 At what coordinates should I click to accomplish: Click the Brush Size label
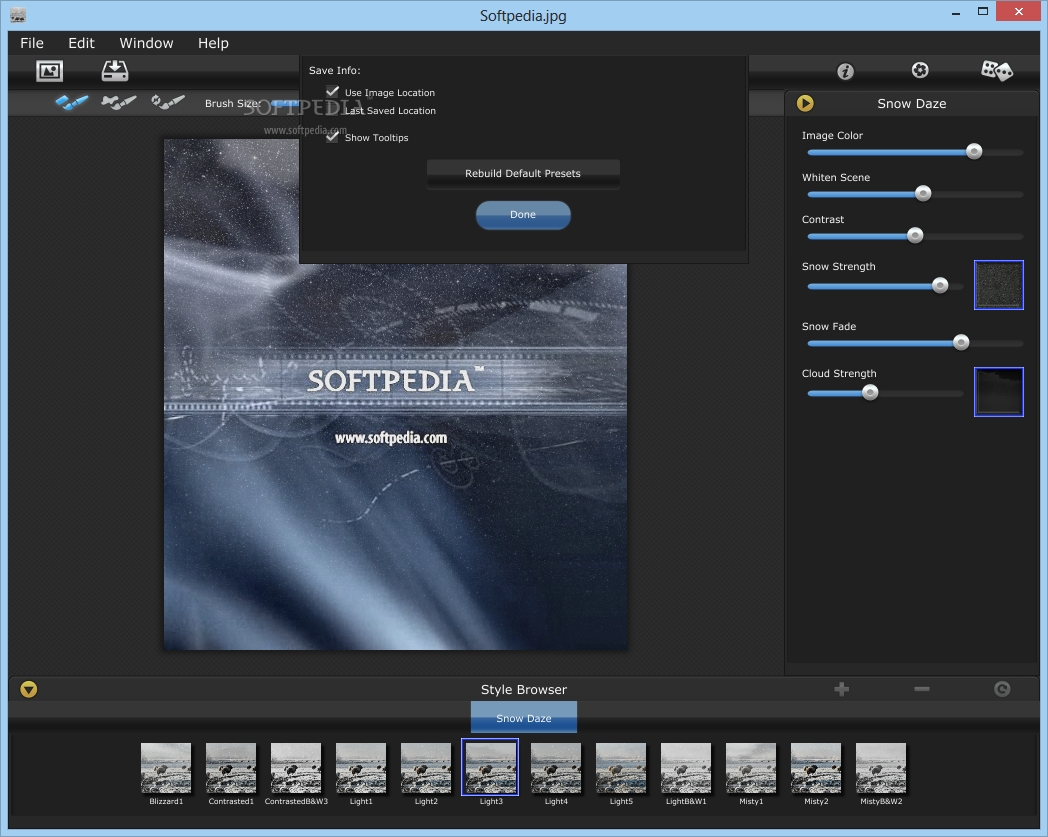point(233,104)
